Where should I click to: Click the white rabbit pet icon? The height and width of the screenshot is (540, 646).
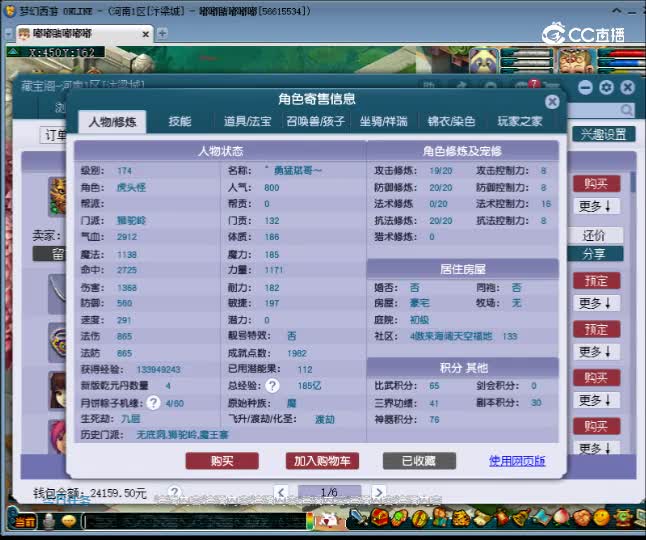330,520
